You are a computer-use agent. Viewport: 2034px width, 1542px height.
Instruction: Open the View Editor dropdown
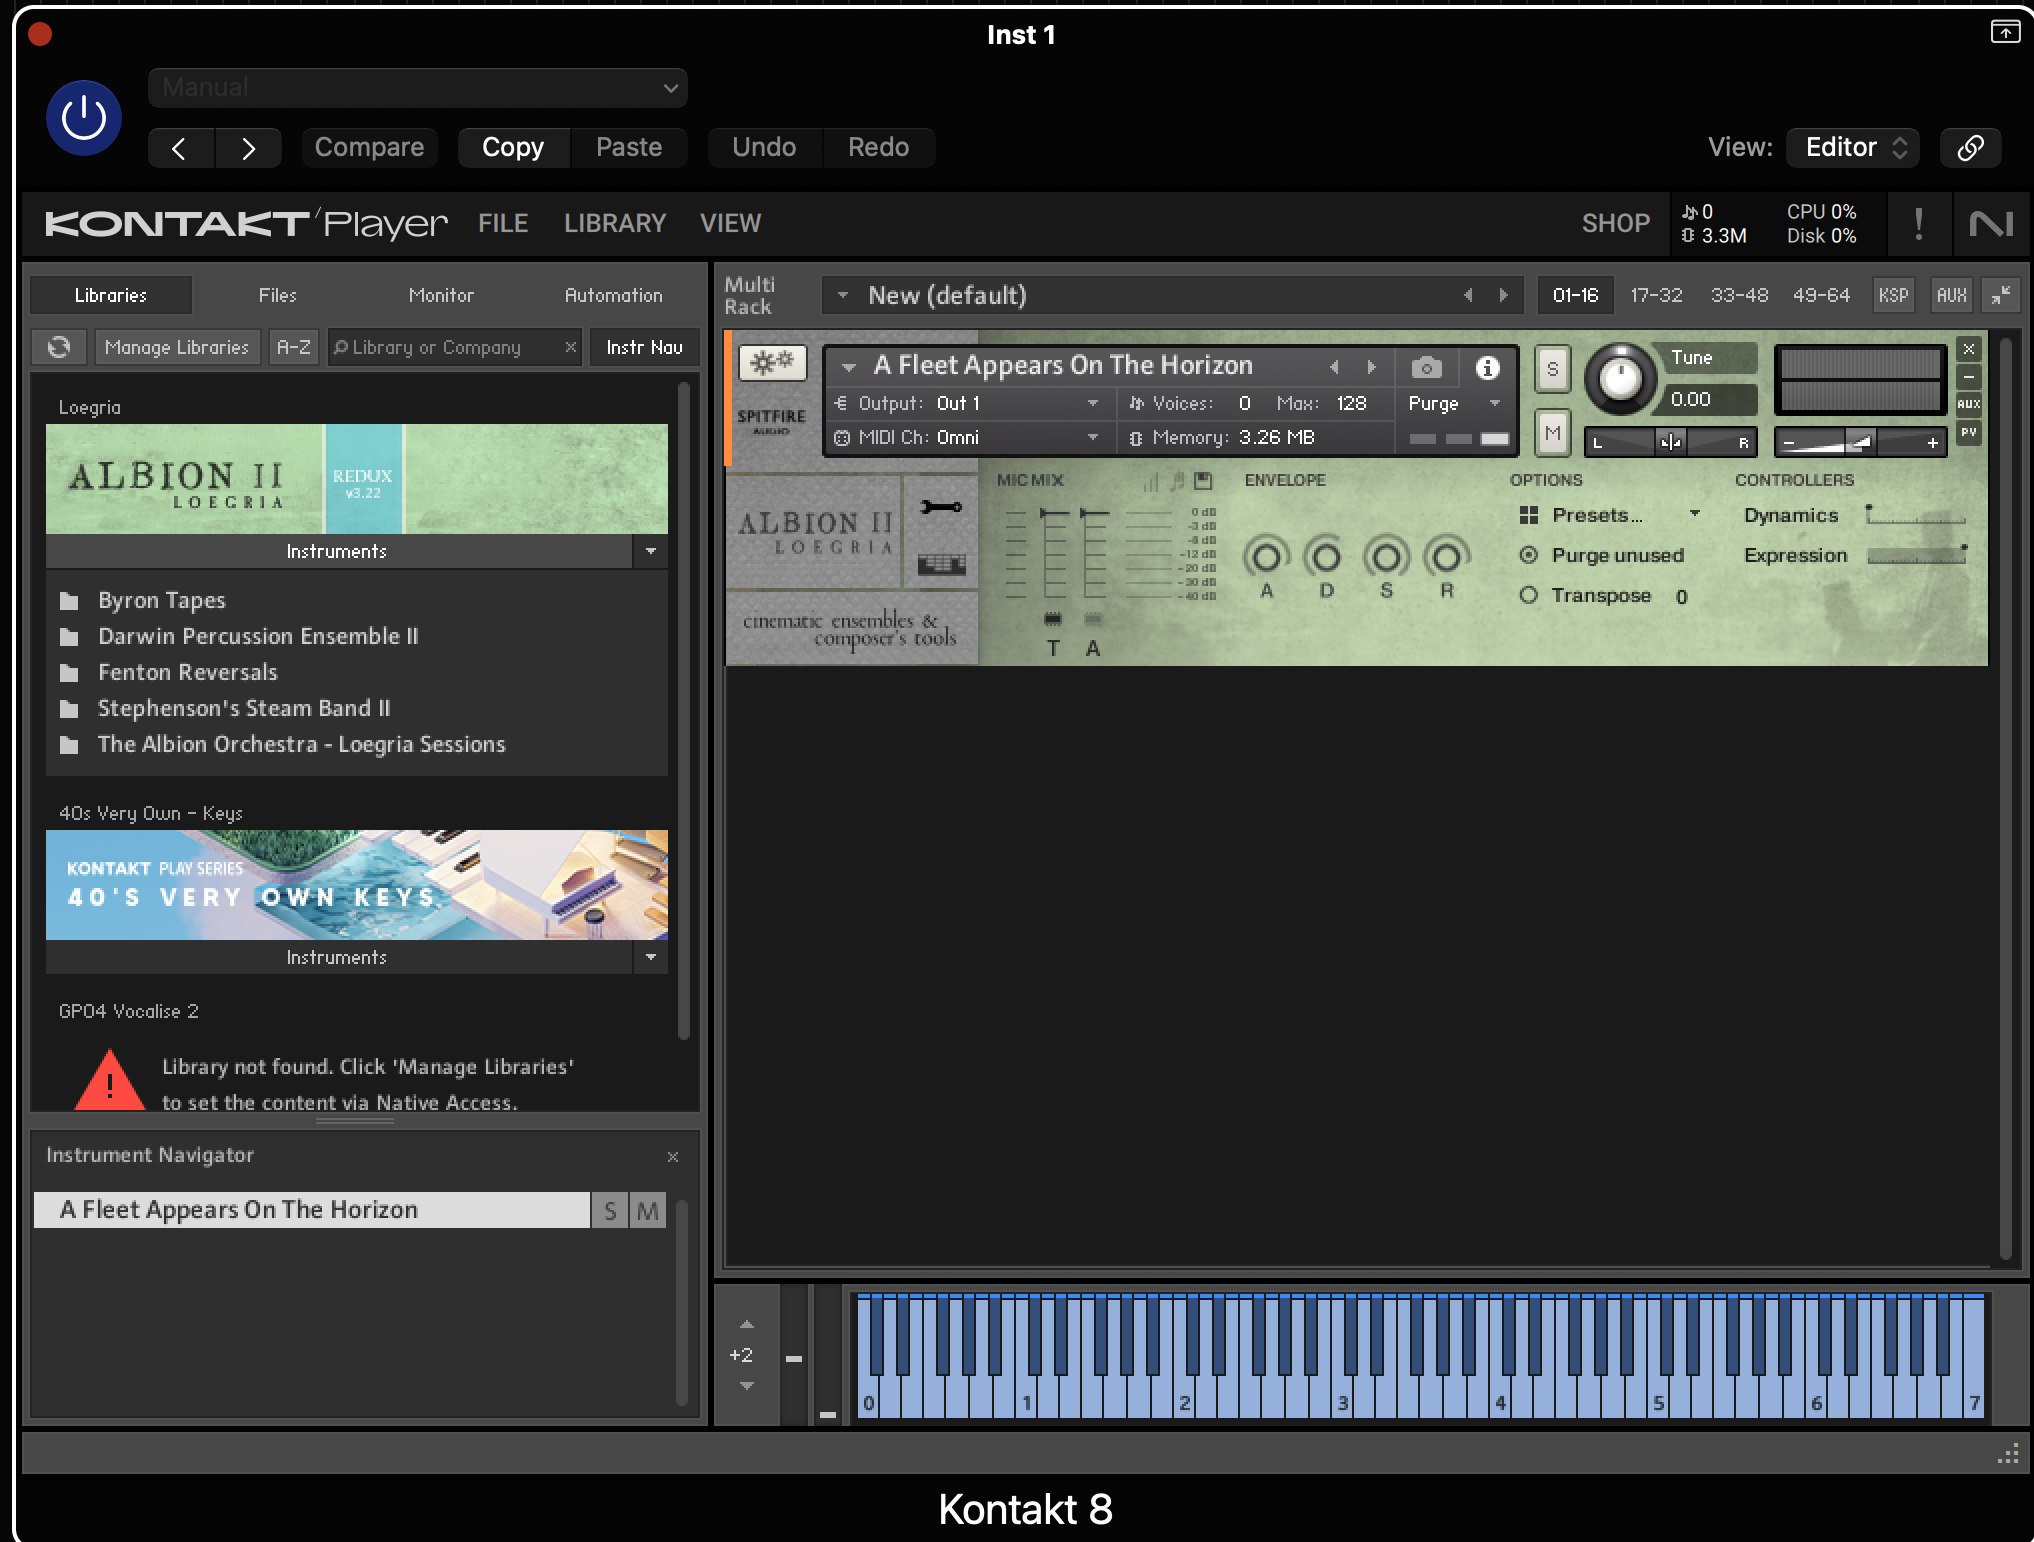point(1853,148)
